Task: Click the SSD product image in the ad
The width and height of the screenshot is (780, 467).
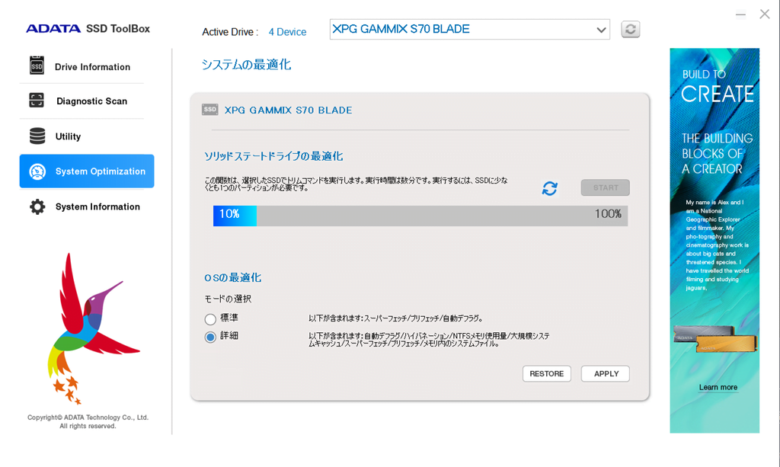Action: click(715, 338)
